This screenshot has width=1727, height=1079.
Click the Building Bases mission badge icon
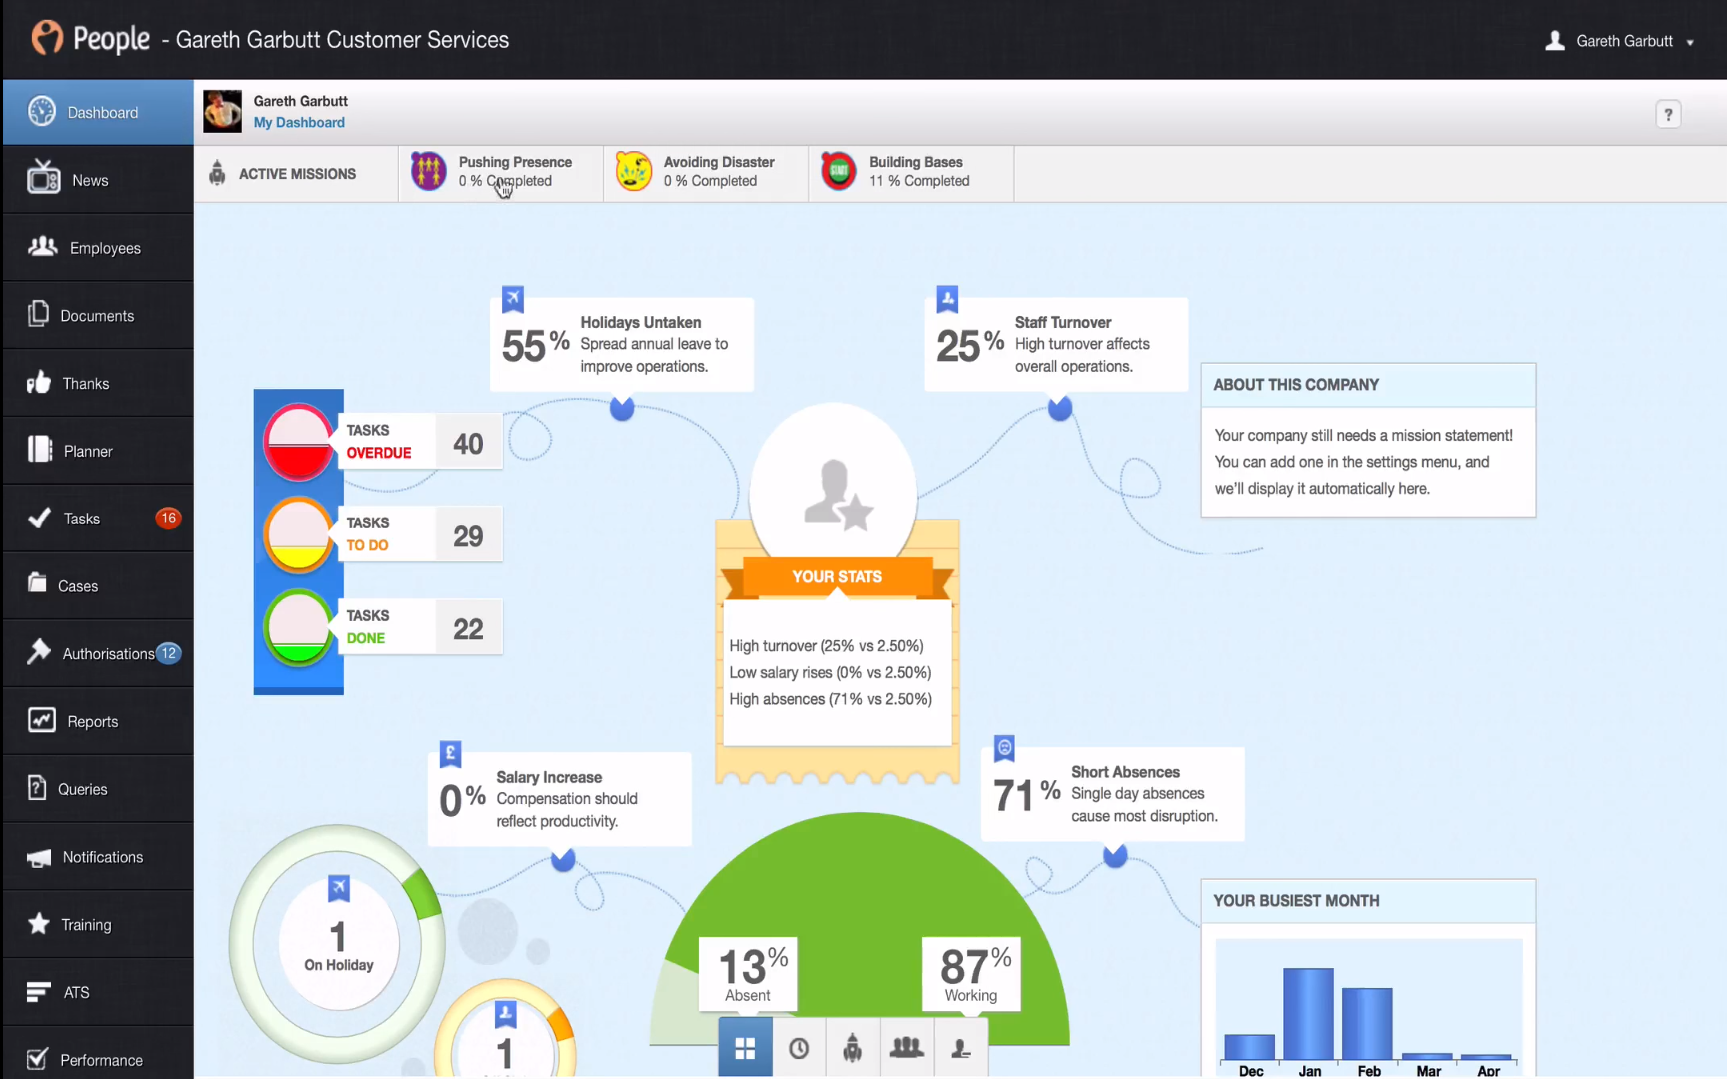pos(839,171)
